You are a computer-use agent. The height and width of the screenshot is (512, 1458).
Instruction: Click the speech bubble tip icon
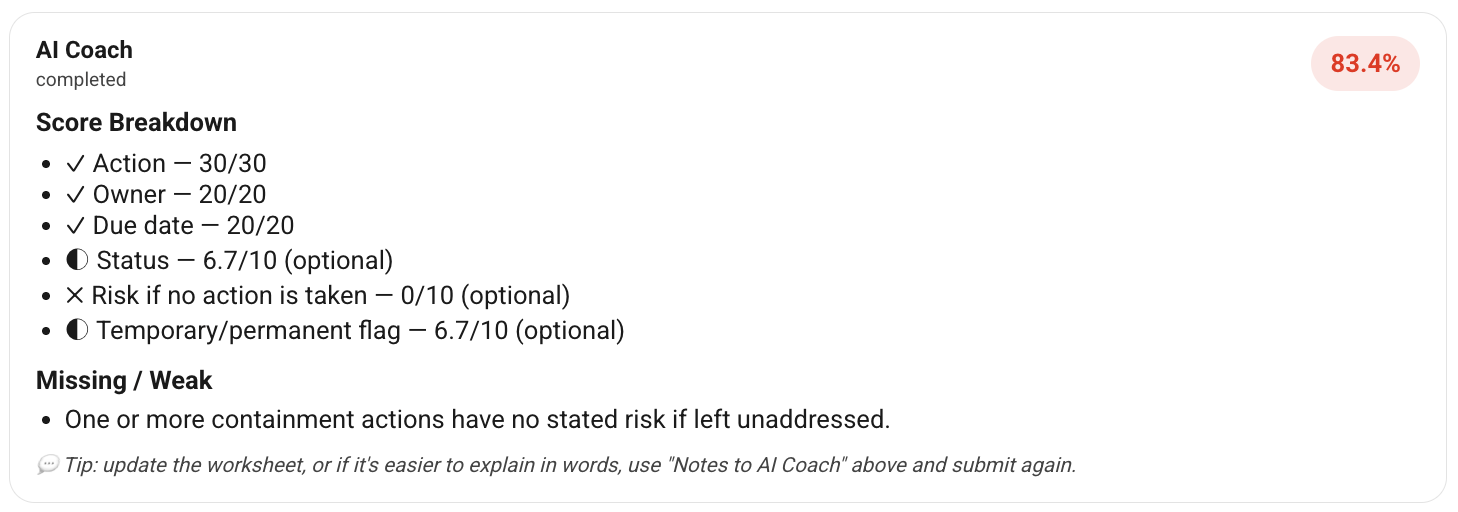[48, 465]
